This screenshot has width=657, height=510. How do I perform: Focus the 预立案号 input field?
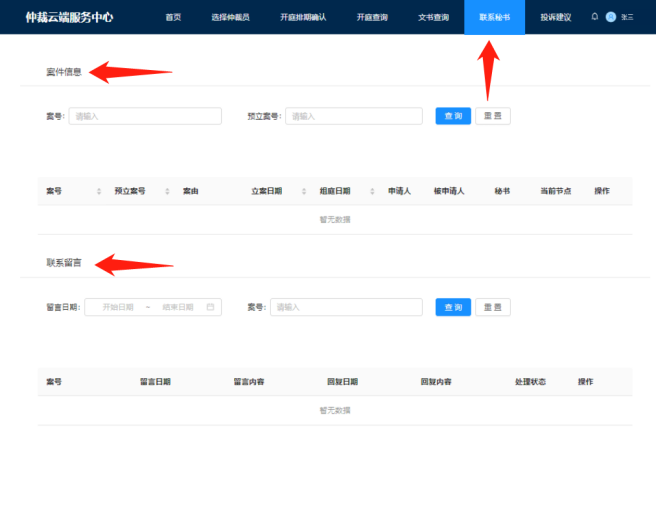click(x=354, y=116)
